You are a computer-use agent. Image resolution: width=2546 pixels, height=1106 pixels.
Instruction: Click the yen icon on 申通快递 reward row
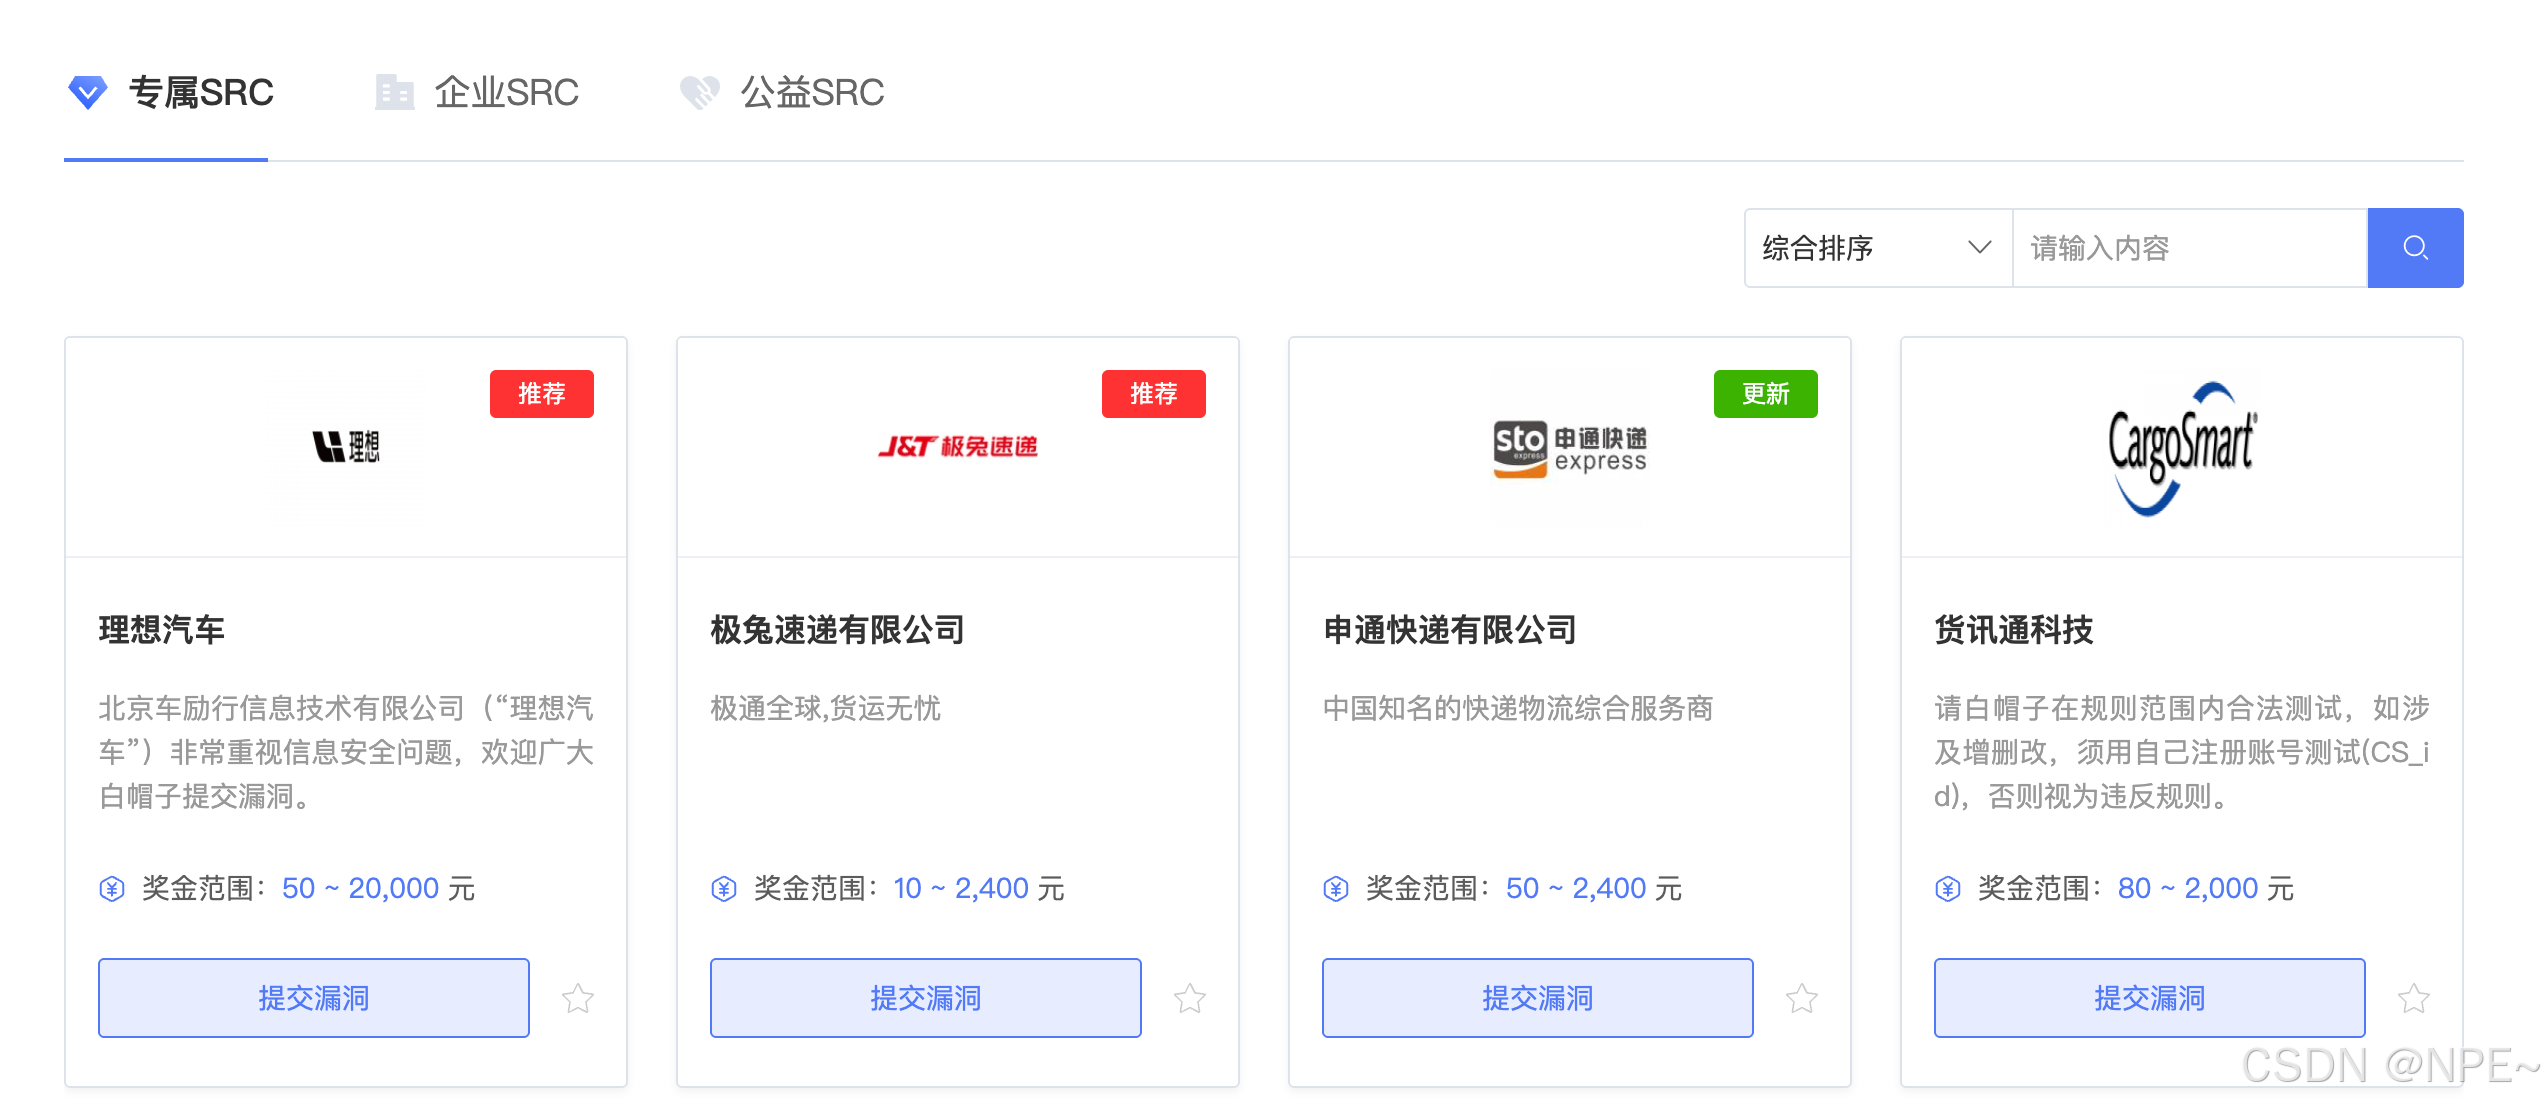[x=1336, y=888]
